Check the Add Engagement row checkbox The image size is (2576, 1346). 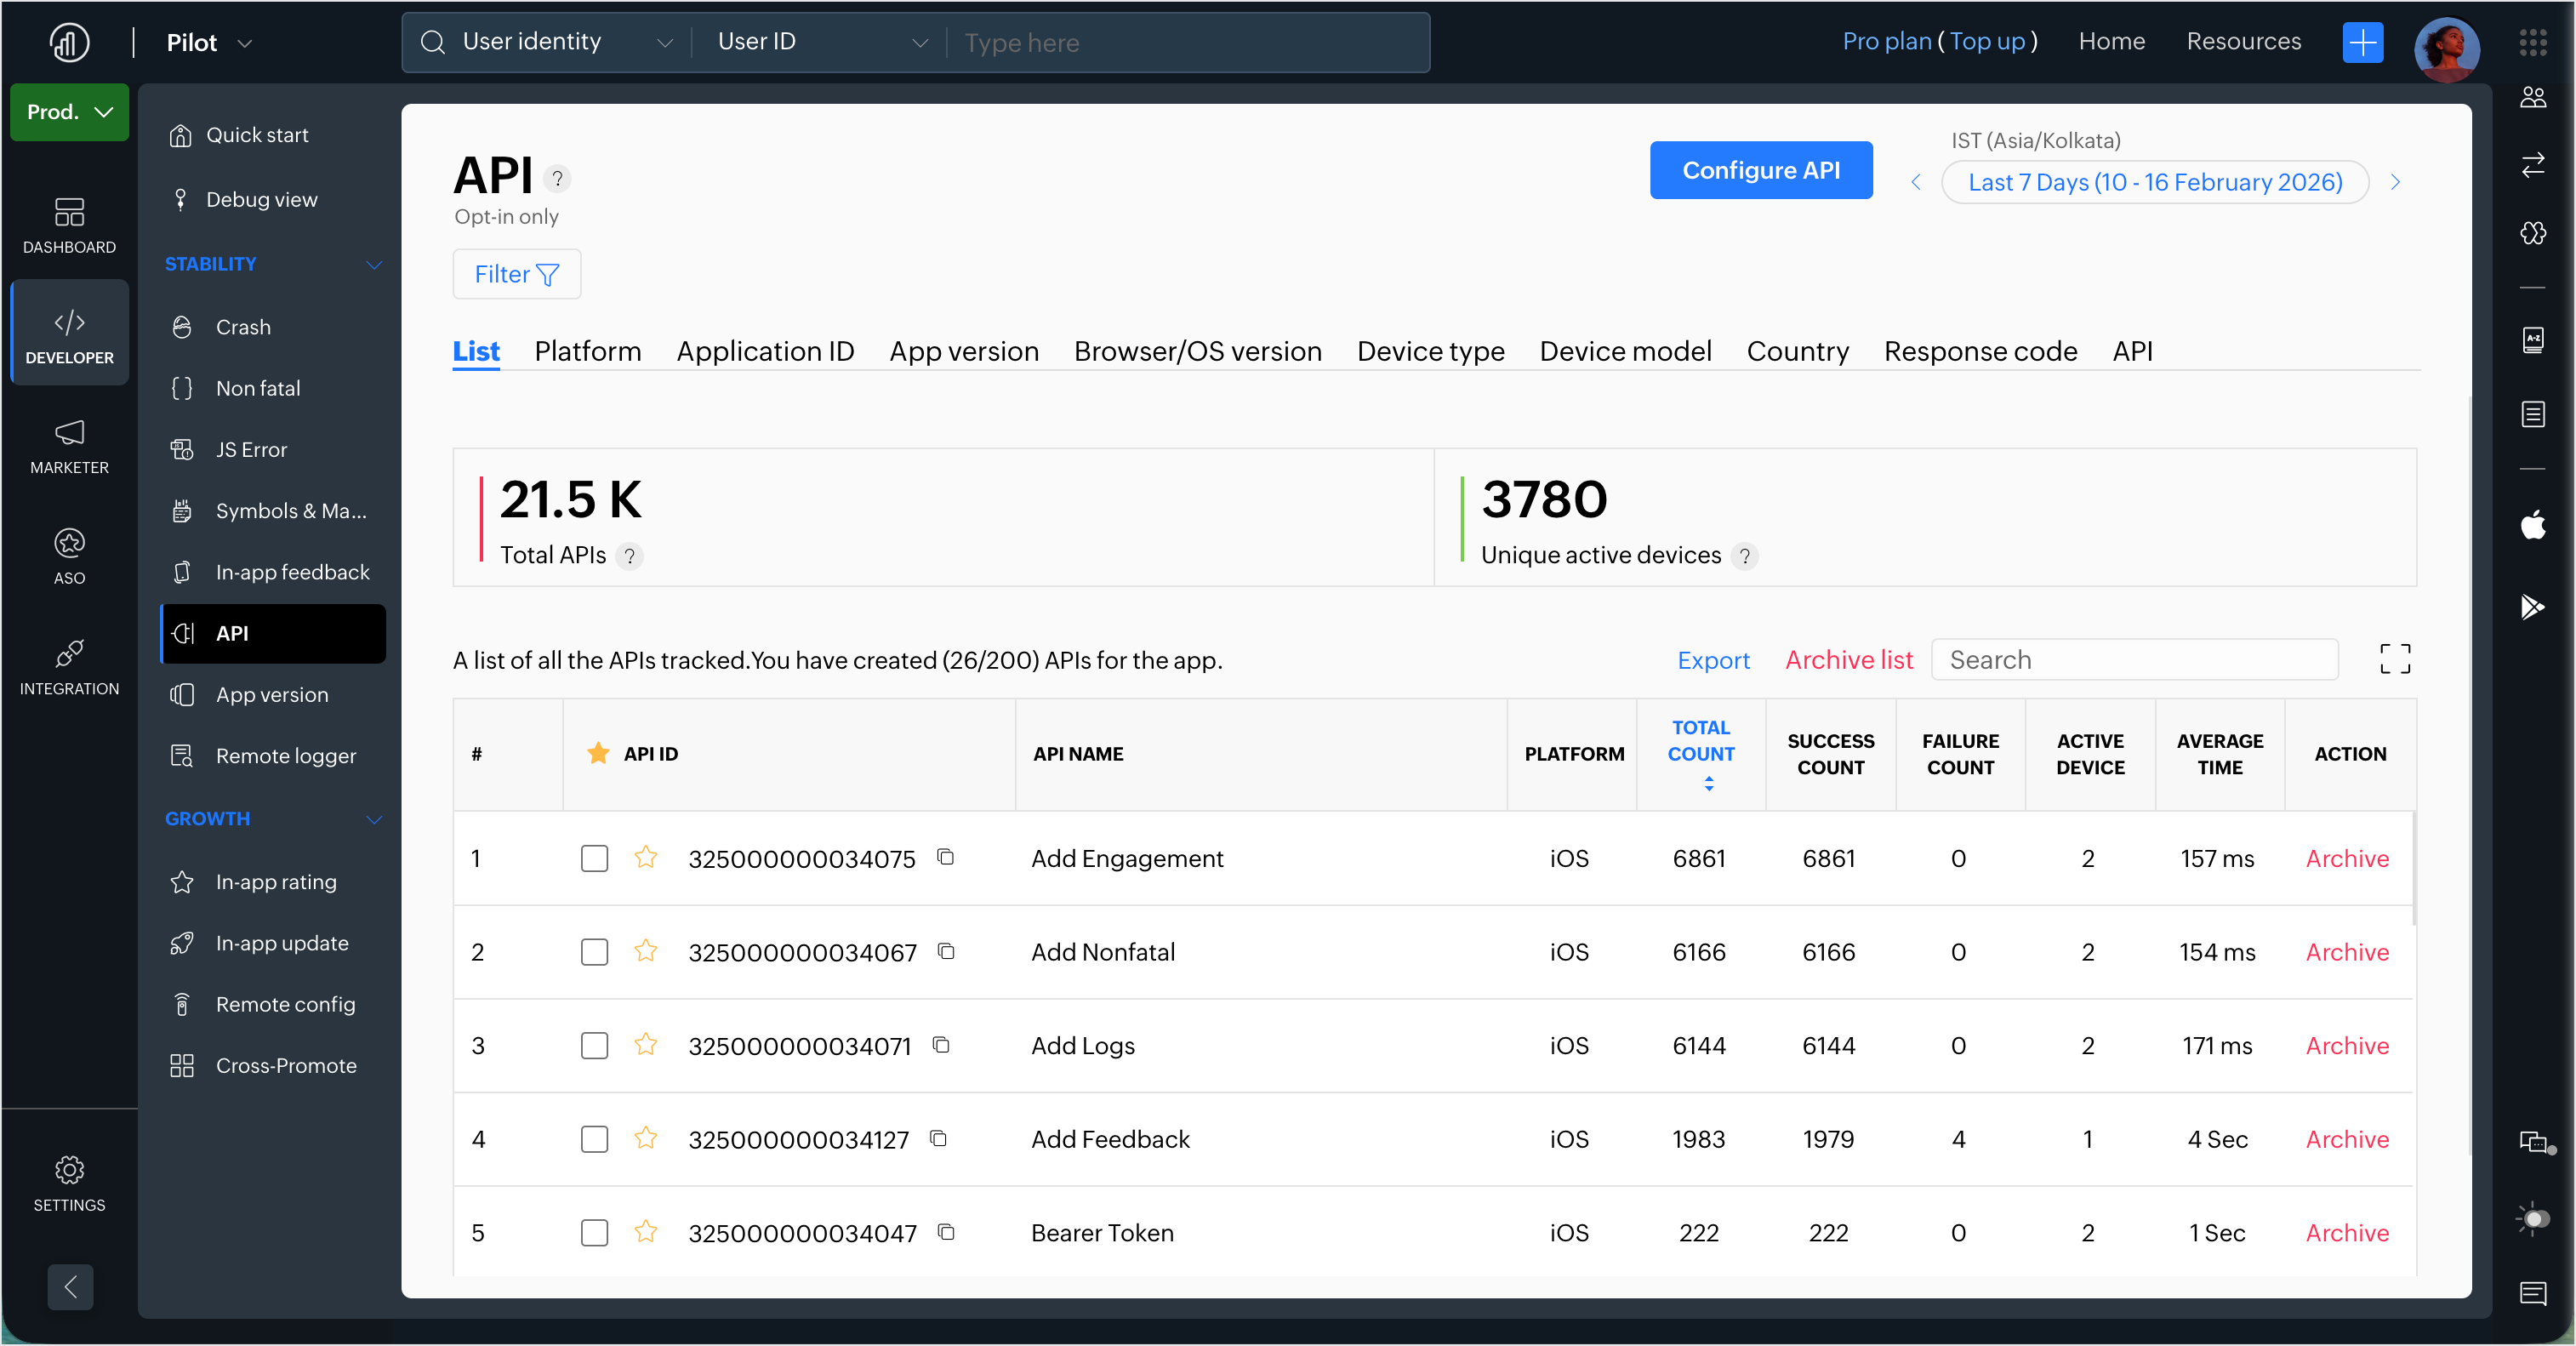pos(594,858)
